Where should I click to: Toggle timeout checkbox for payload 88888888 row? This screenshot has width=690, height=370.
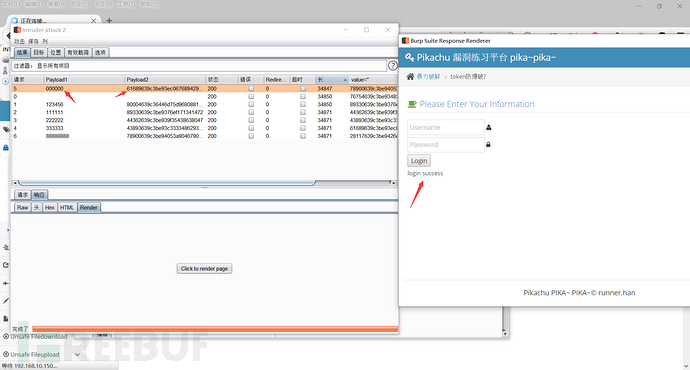point(303,136)
